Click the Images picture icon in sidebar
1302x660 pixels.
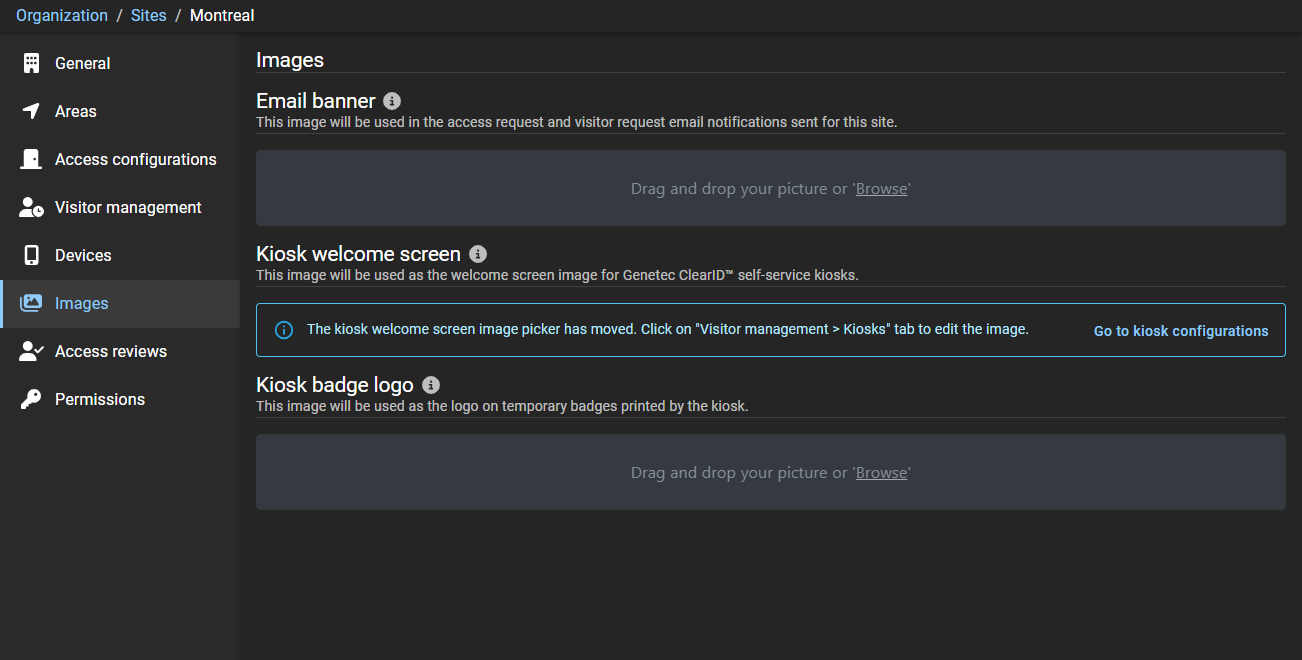coord(31,303)
